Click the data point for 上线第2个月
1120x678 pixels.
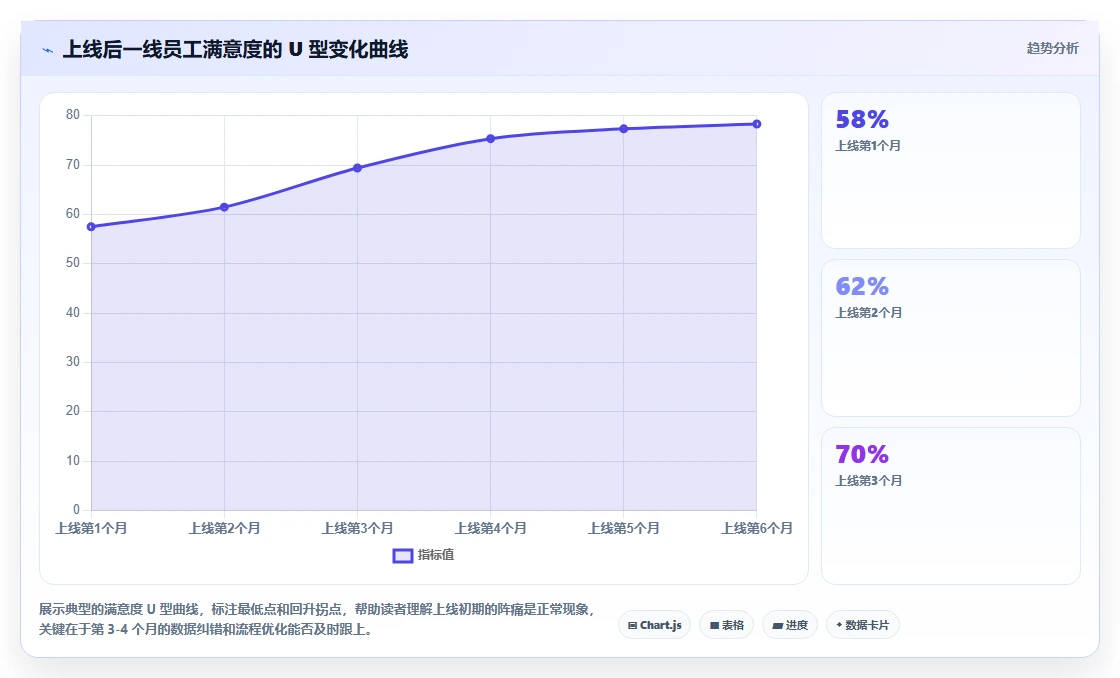[x=224, y=207]
